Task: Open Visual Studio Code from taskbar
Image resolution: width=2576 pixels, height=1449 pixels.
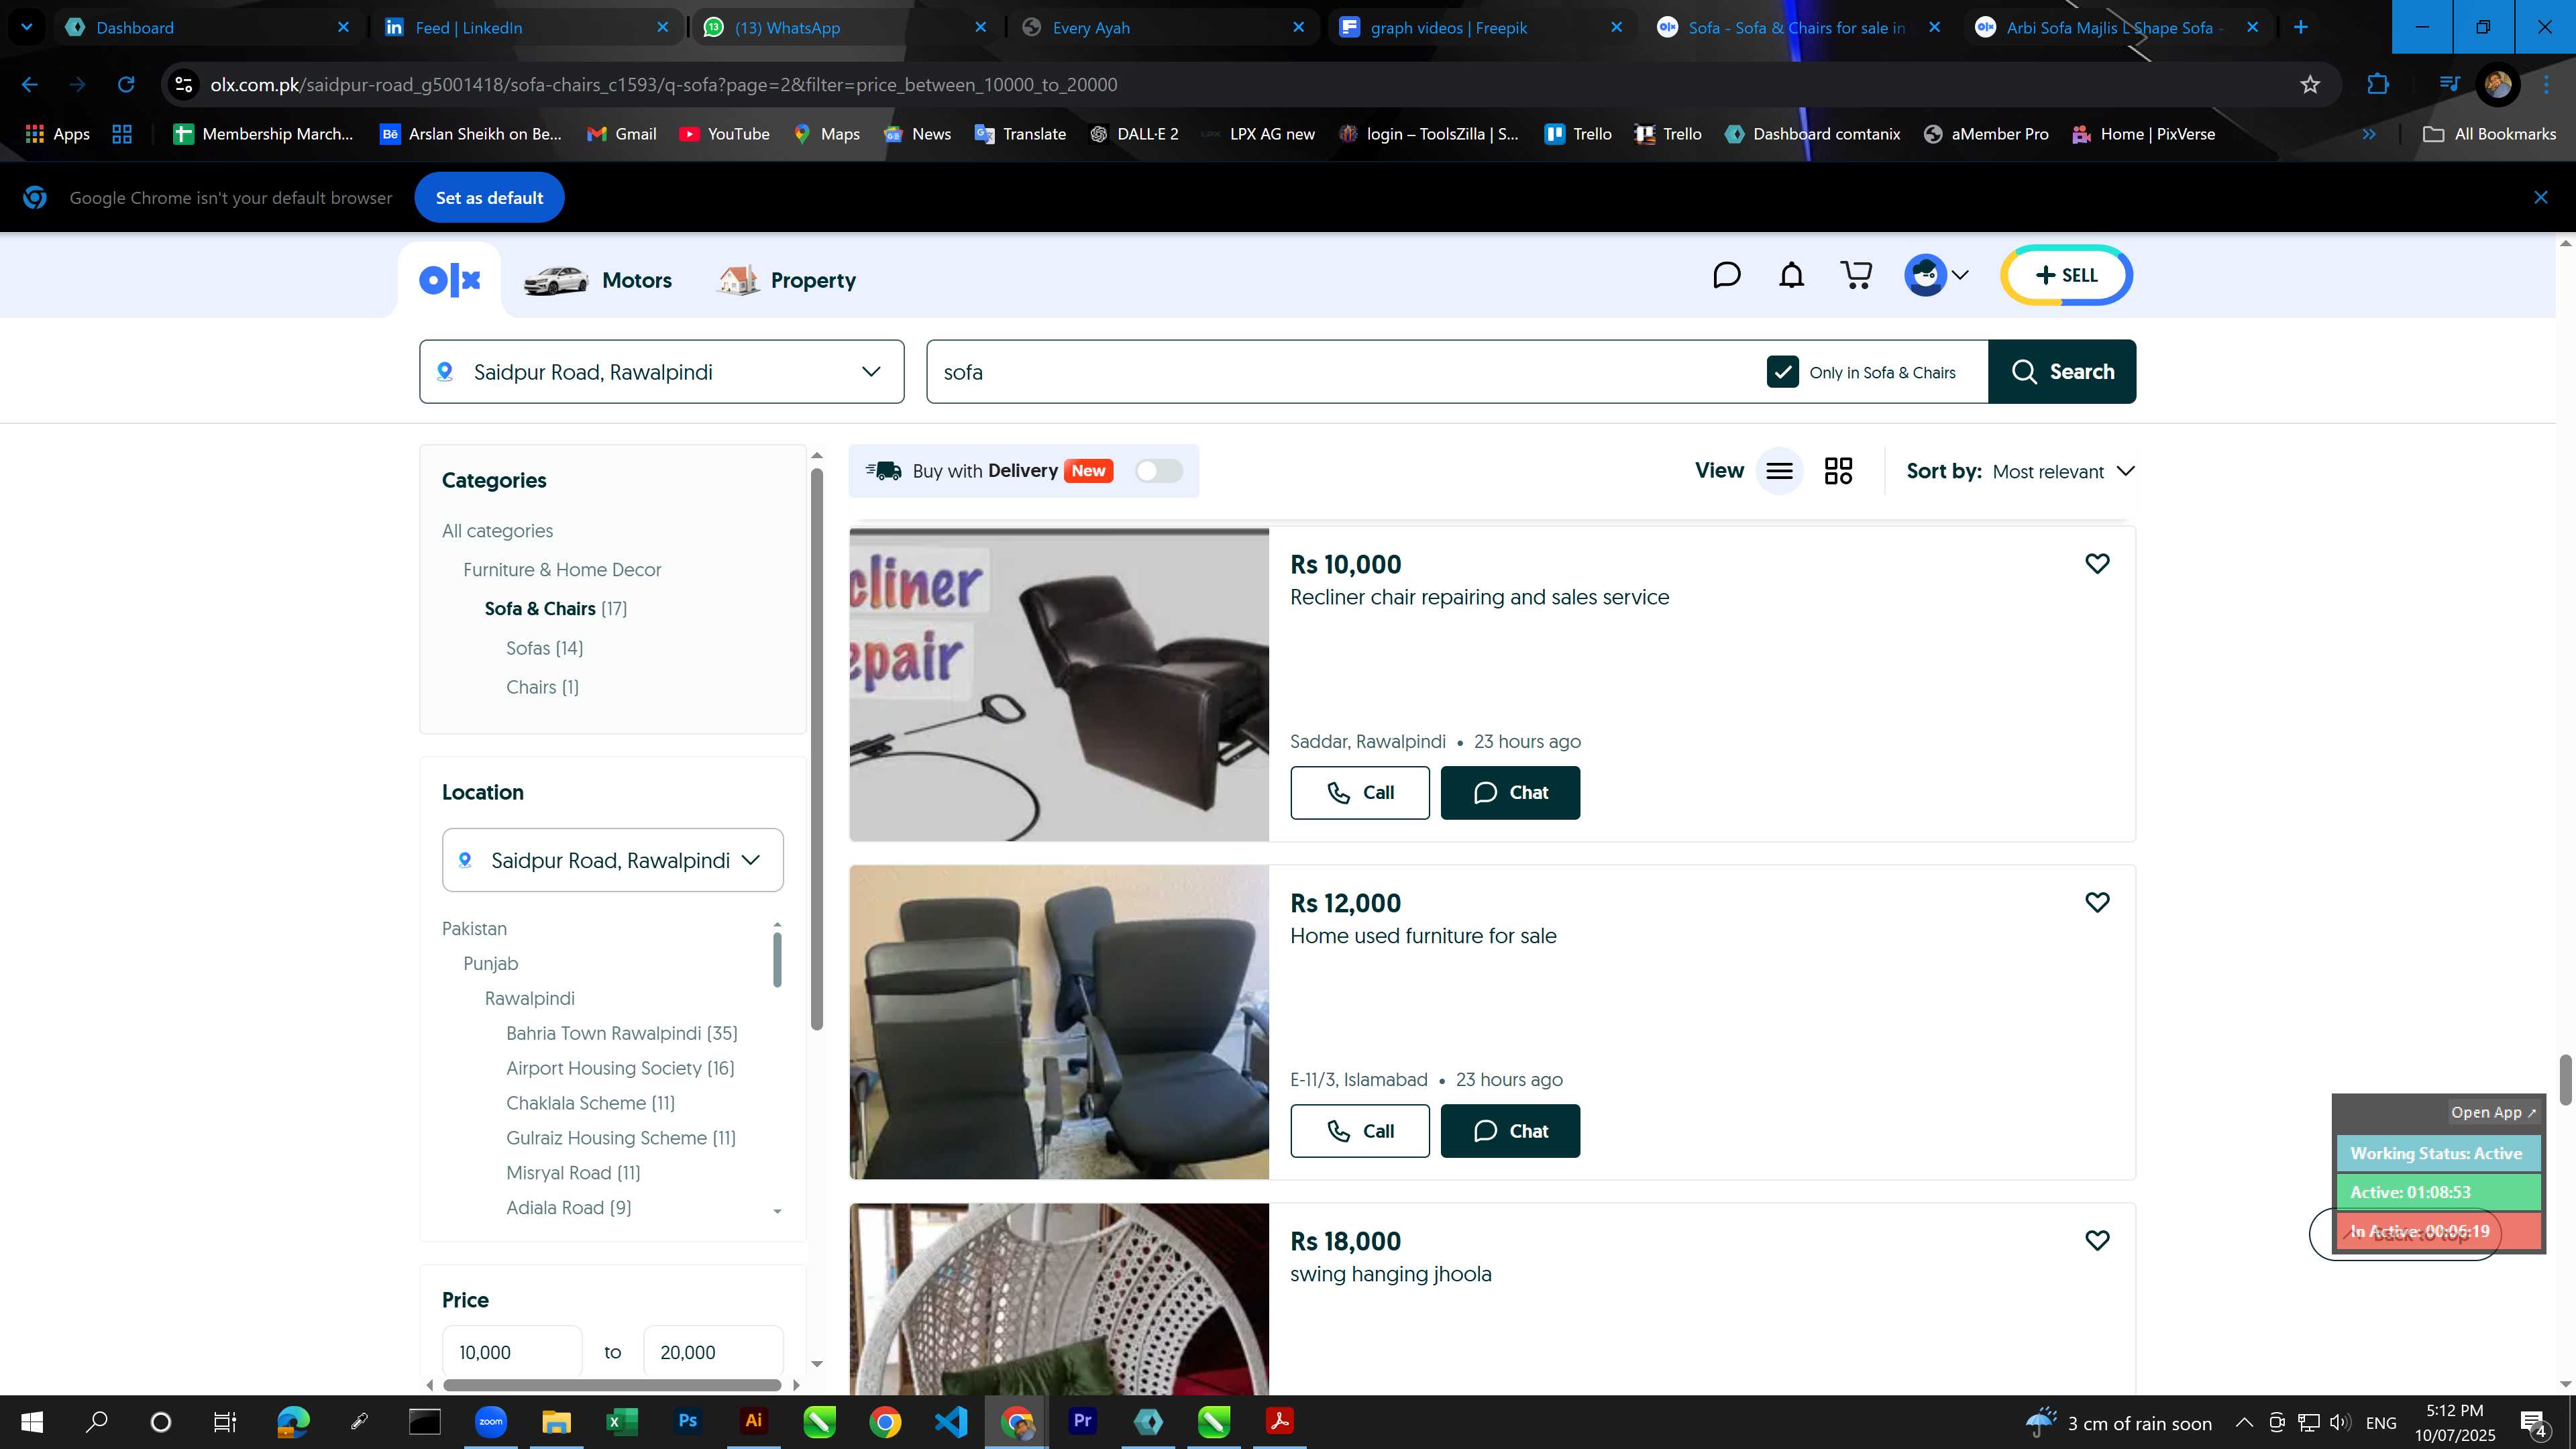Action: (x=951, y=1421)
